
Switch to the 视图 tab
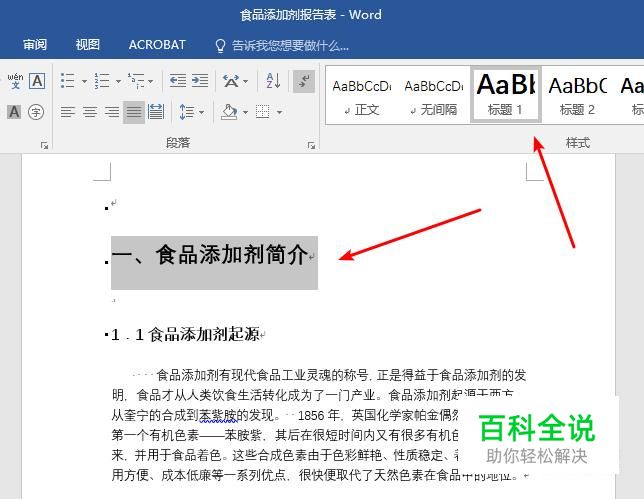click(x=87, y=44)
